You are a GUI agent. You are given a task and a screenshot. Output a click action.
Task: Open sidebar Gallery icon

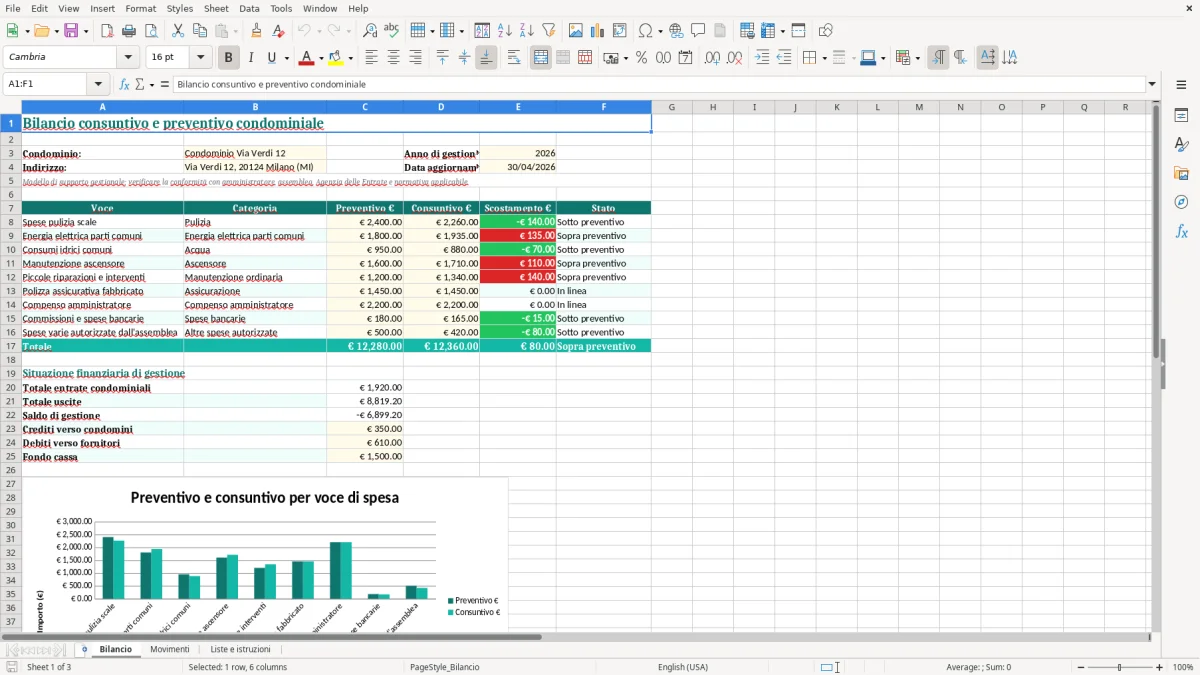coord(1181,173)
